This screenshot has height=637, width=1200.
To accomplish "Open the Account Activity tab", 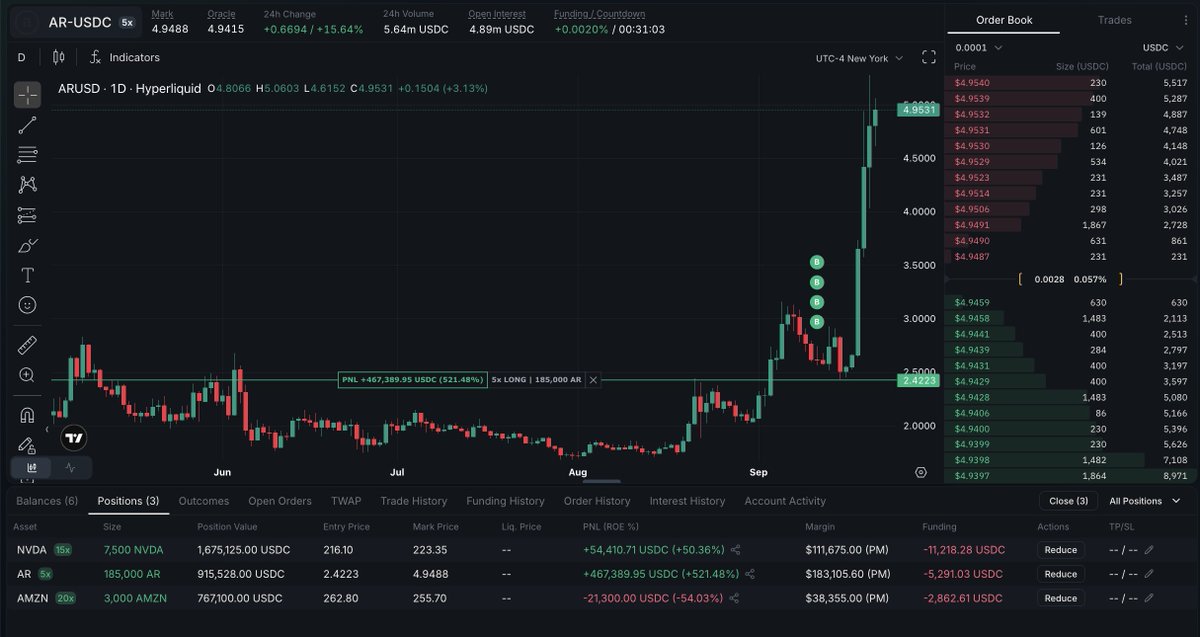I will click(785, 501).
